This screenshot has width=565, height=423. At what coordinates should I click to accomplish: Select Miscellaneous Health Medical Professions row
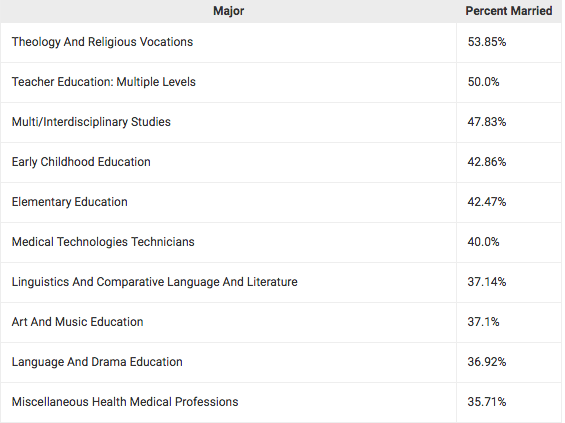pyautogui.click(x=281, y=402)
